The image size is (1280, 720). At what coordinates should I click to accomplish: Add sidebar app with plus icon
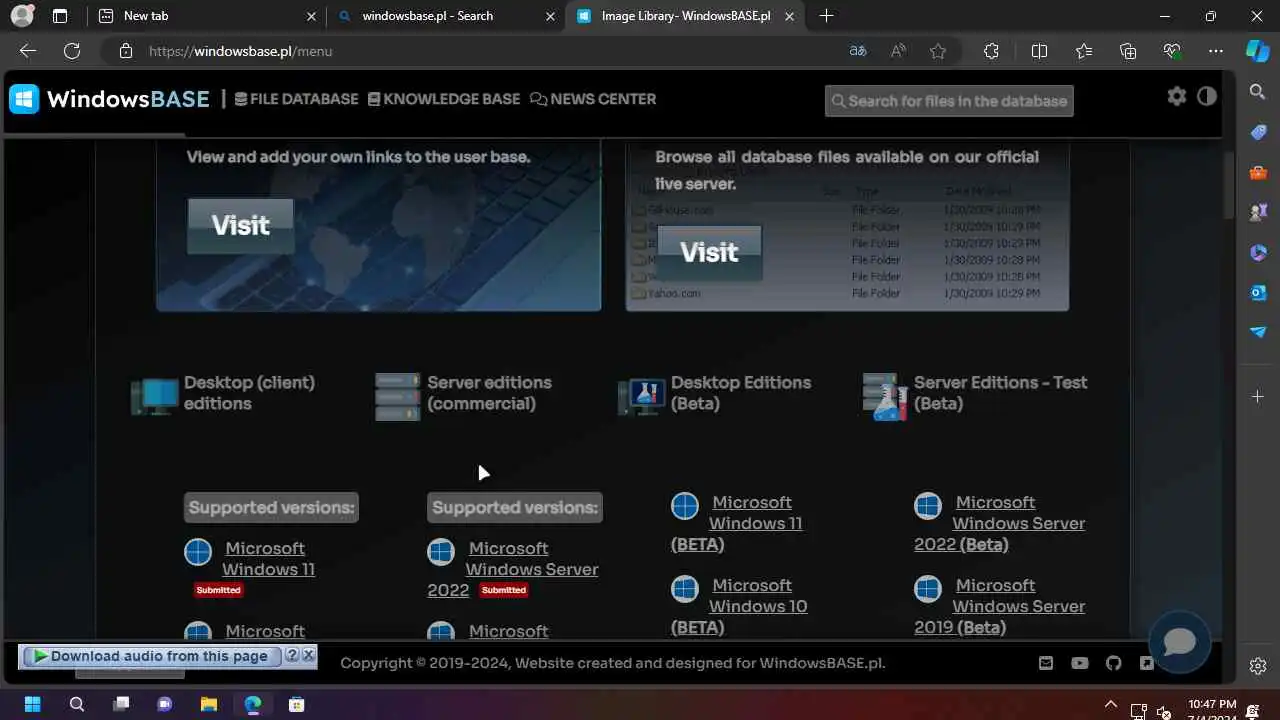(x=1258, y=397)
